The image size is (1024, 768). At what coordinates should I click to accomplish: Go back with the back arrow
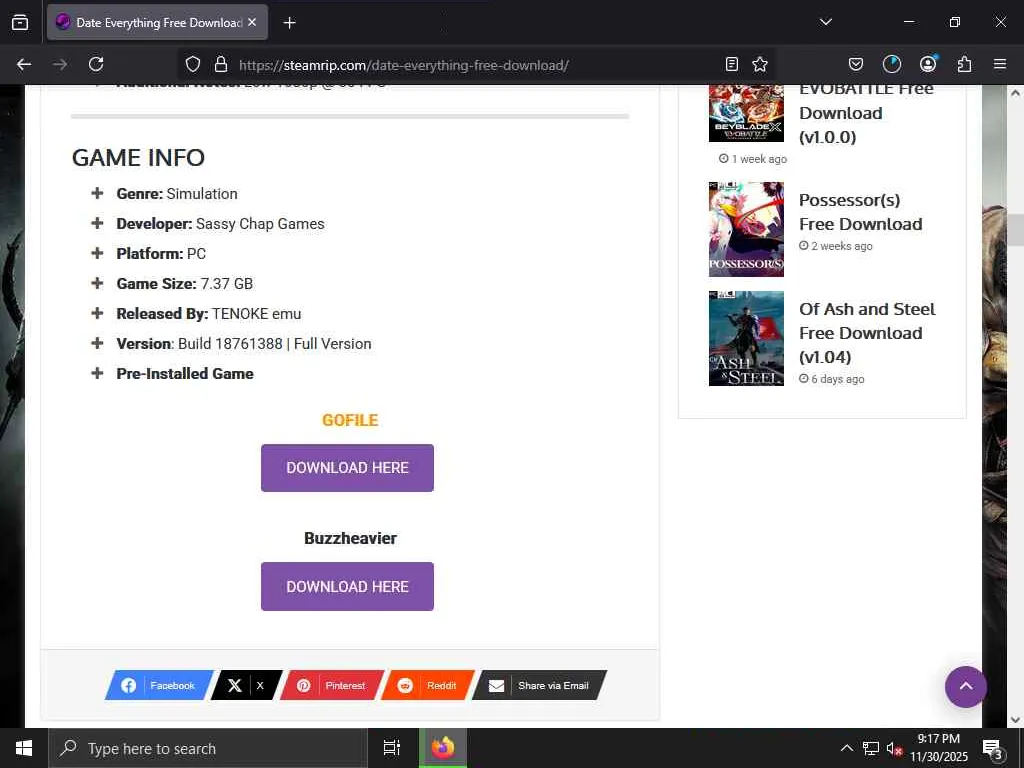point(24,64)
